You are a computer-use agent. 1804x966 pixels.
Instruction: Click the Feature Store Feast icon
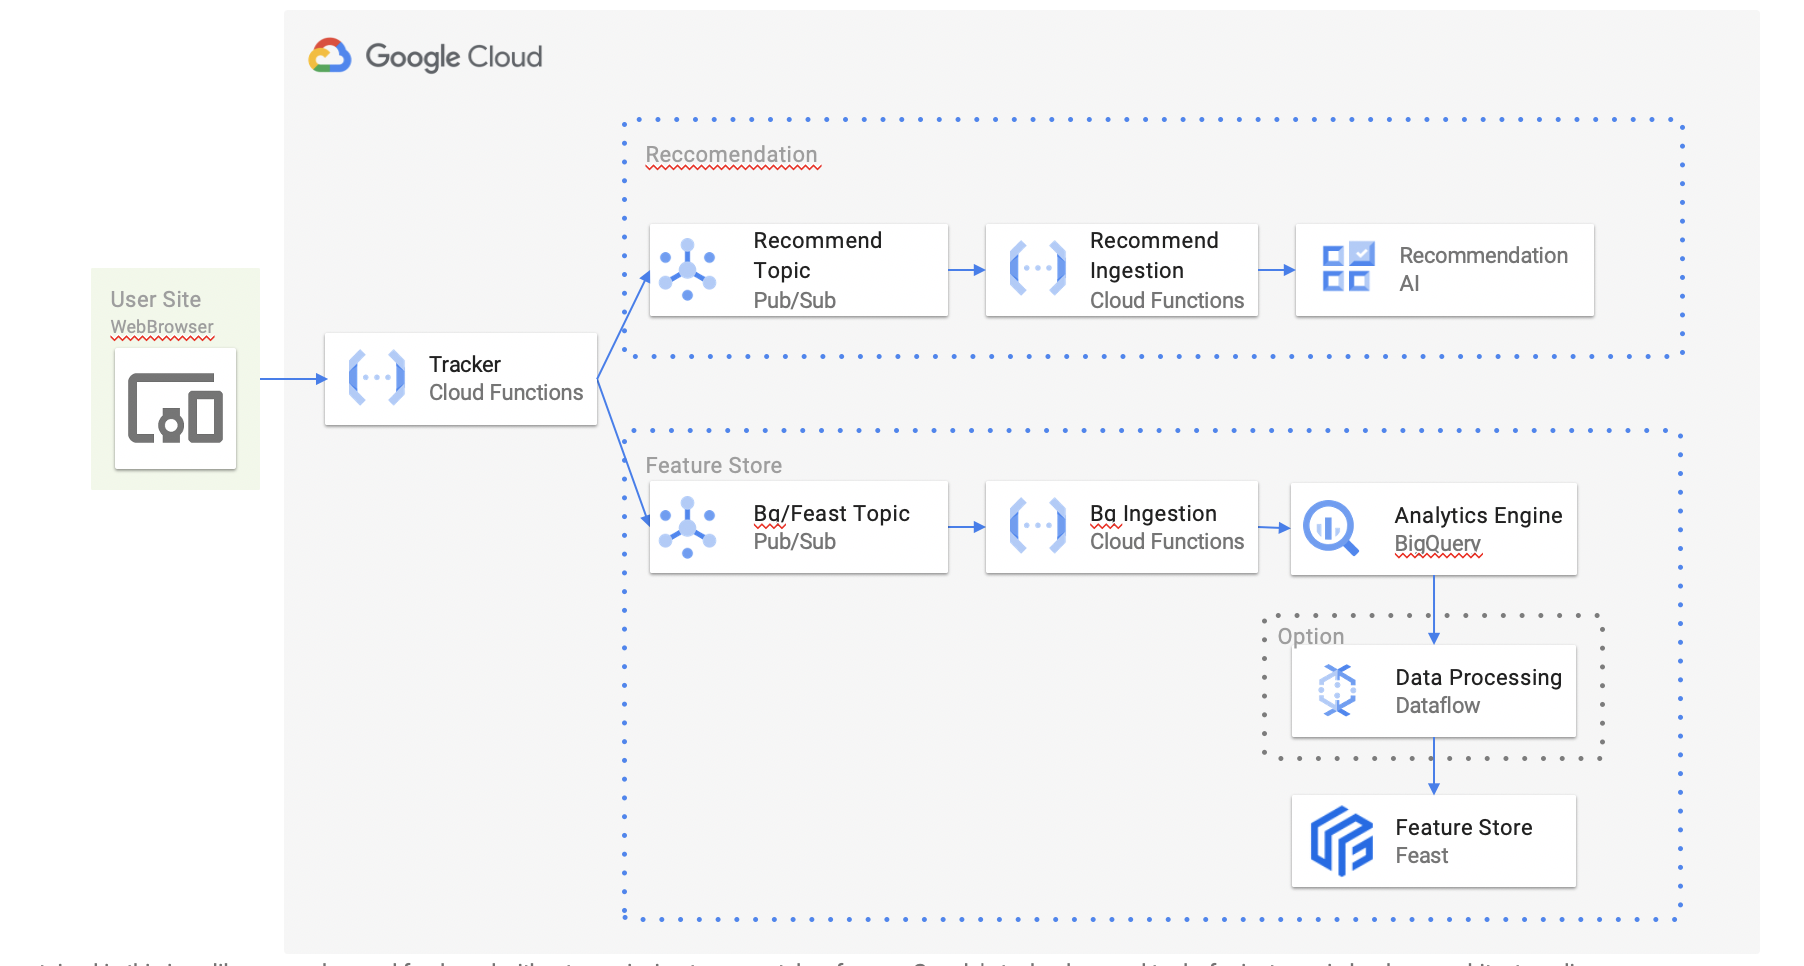pos(1342,841)
